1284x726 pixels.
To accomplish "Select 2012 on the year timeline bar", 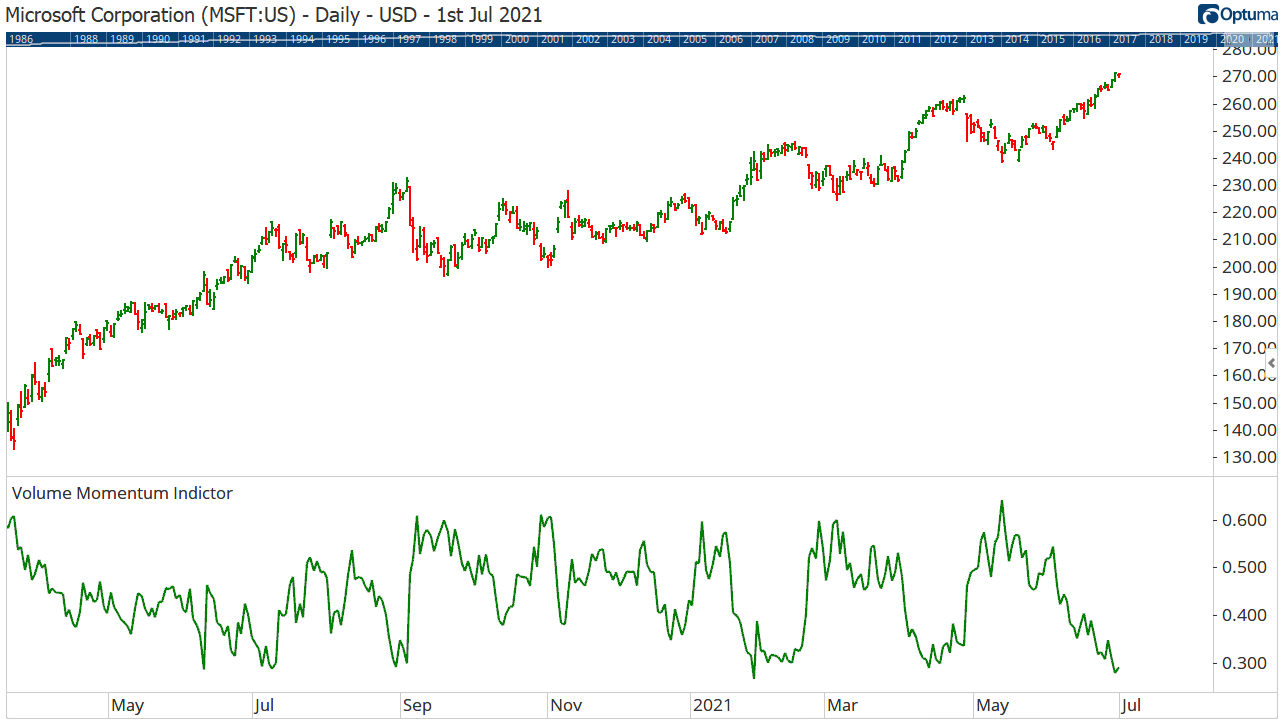I will (x=946, y=39).
